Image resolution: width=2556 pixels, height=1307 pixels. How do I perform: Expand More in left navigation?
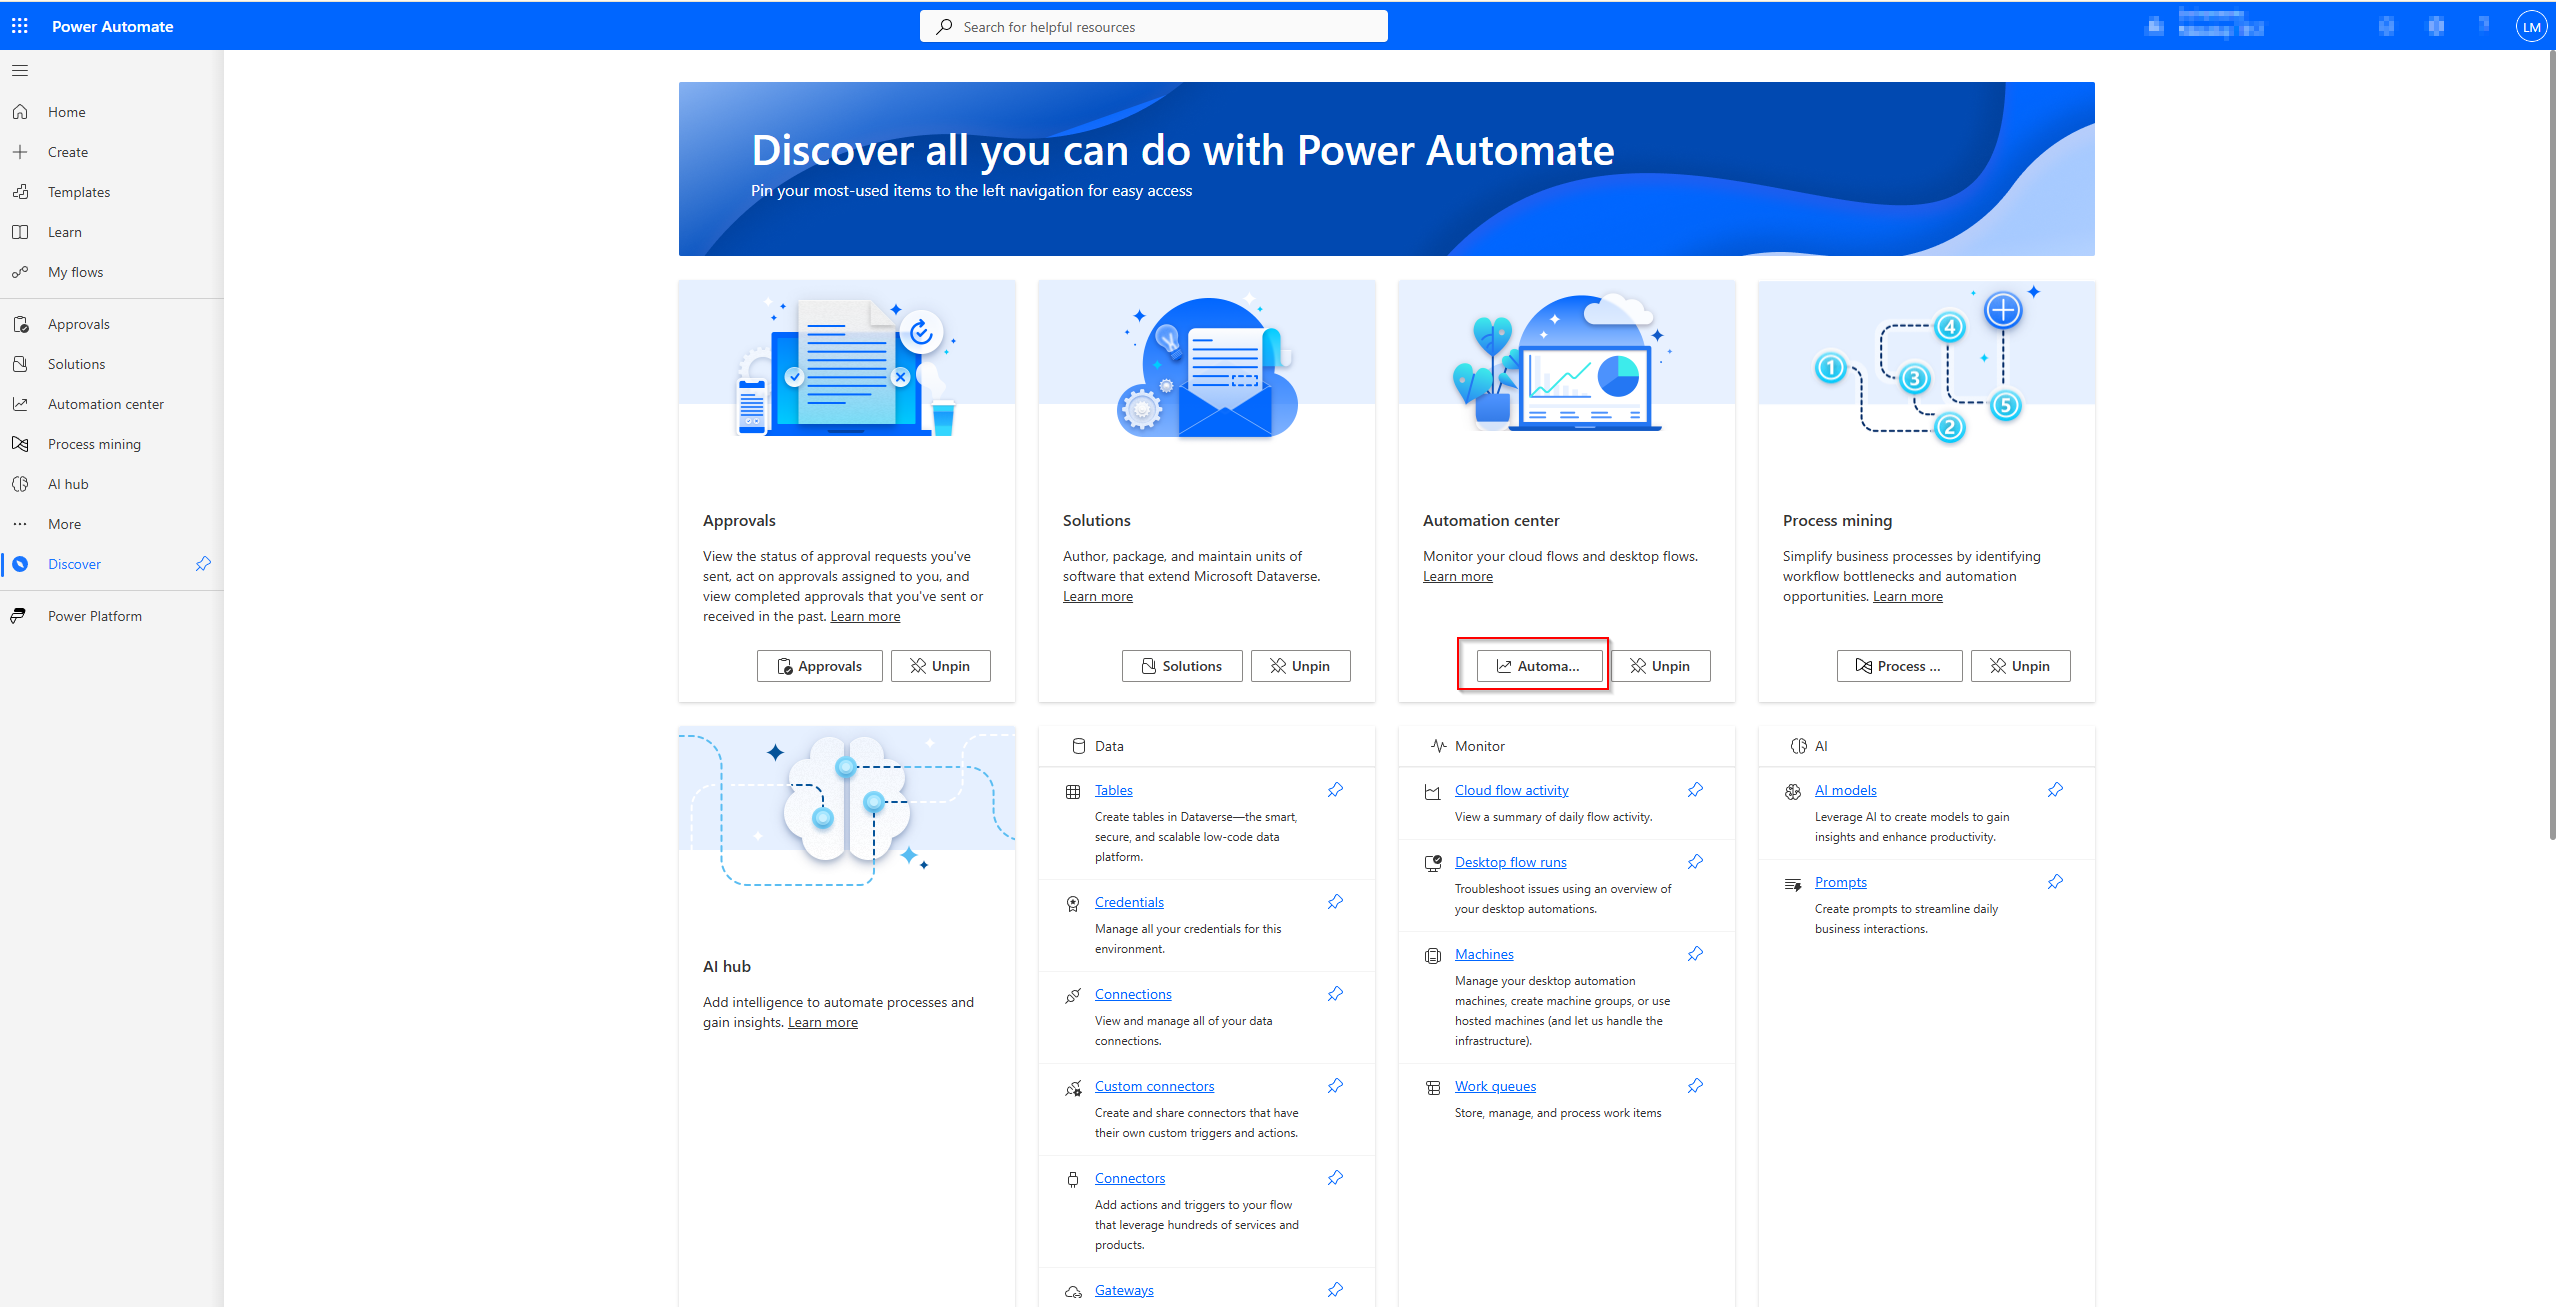(65, 524)
